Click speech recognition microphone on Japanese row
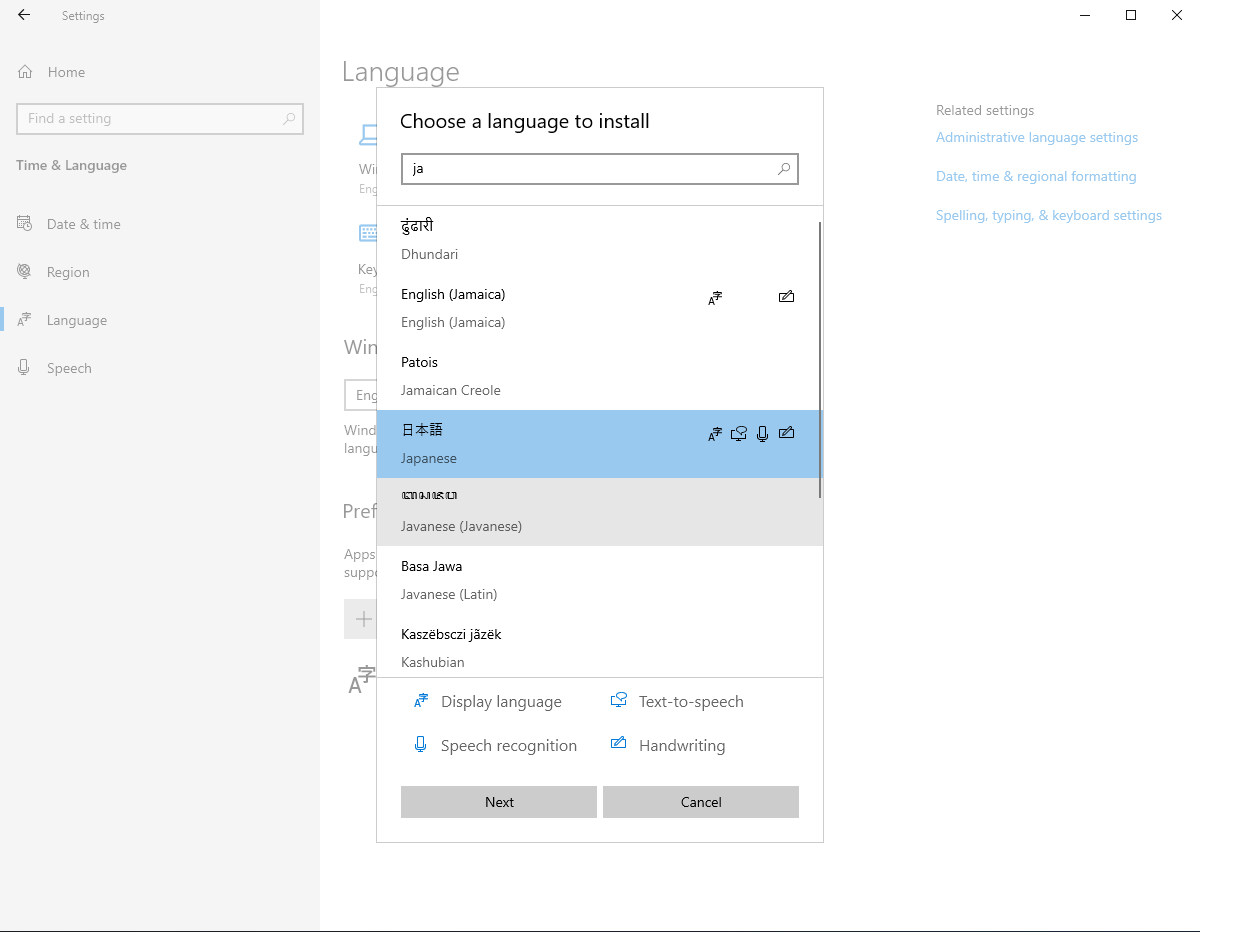 pyautogui.click(x=763, y=433)
